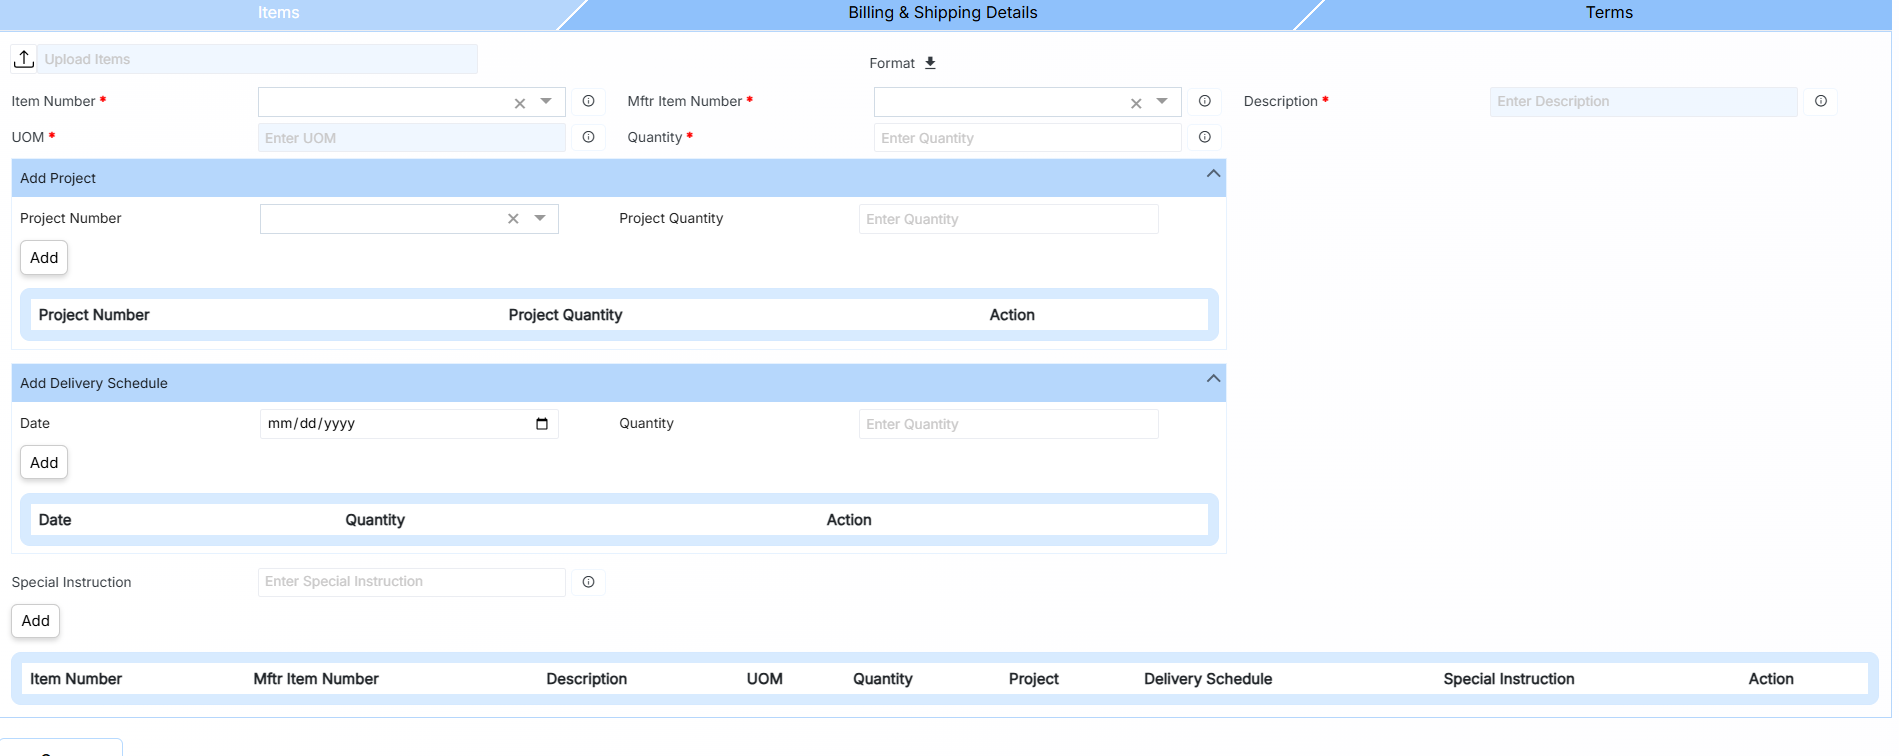
Task: Clear the Item Number selection
Action: (520, 103)
